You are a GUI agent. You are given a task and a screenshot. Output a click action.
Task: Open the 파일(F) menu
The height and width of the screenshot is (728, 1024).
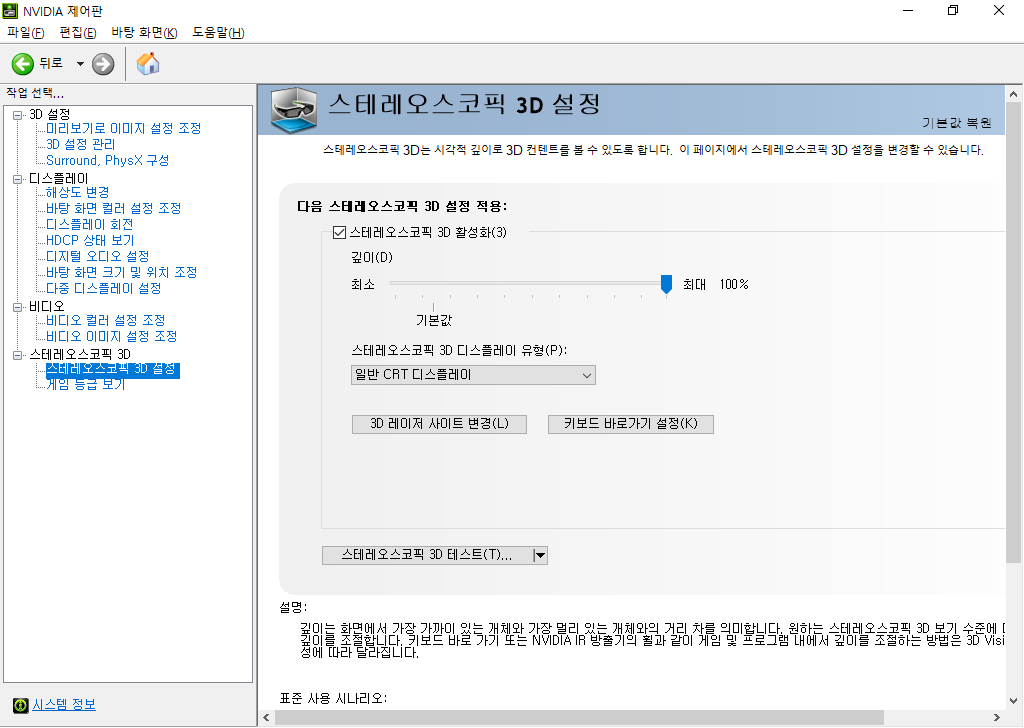(25, 33)
